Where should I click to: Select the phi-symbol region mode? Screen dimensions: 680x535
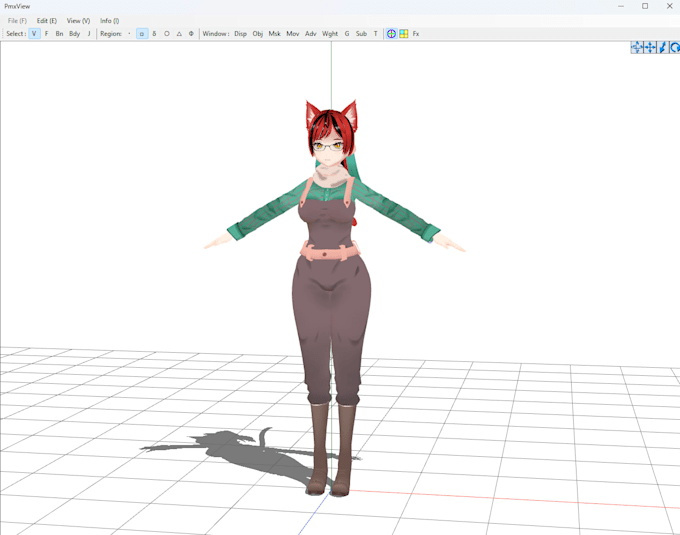coord(191,34)
